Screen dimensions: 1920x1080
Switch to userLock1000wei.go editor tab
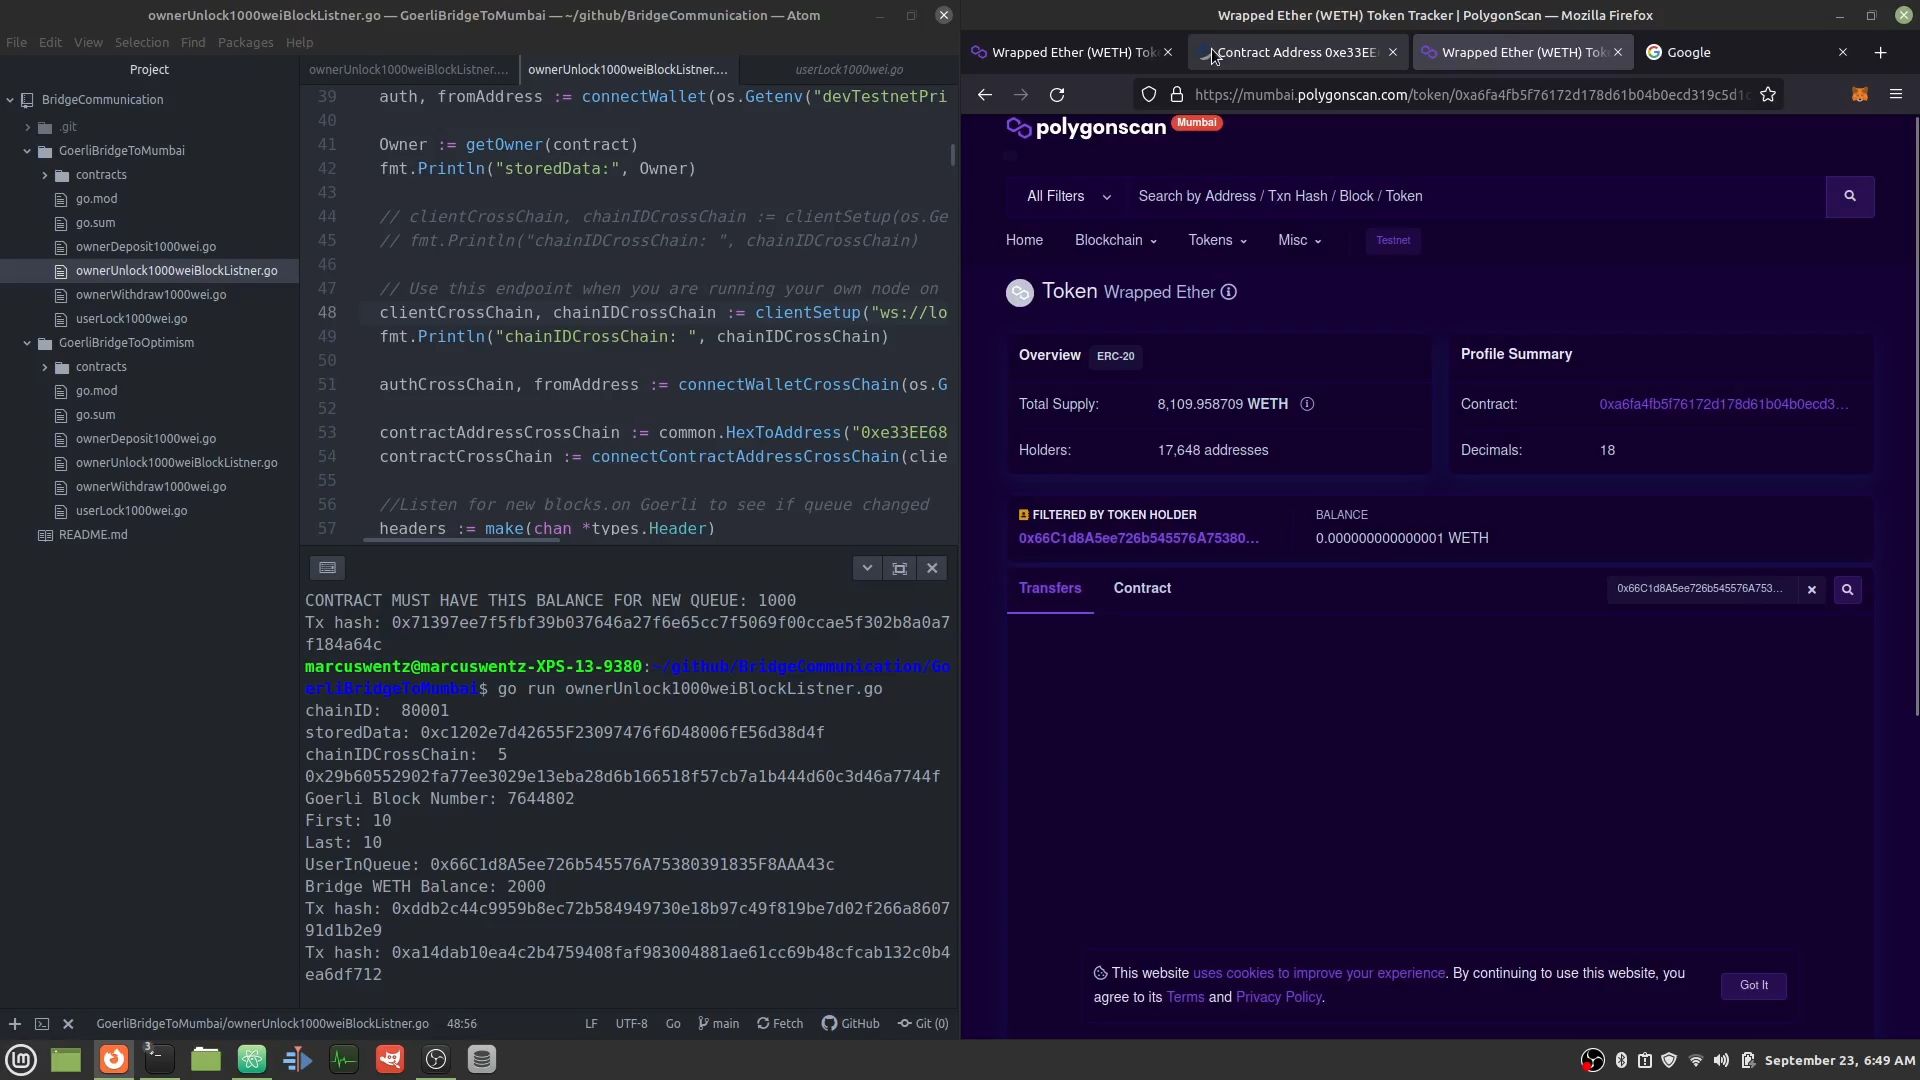coord(849,69)
